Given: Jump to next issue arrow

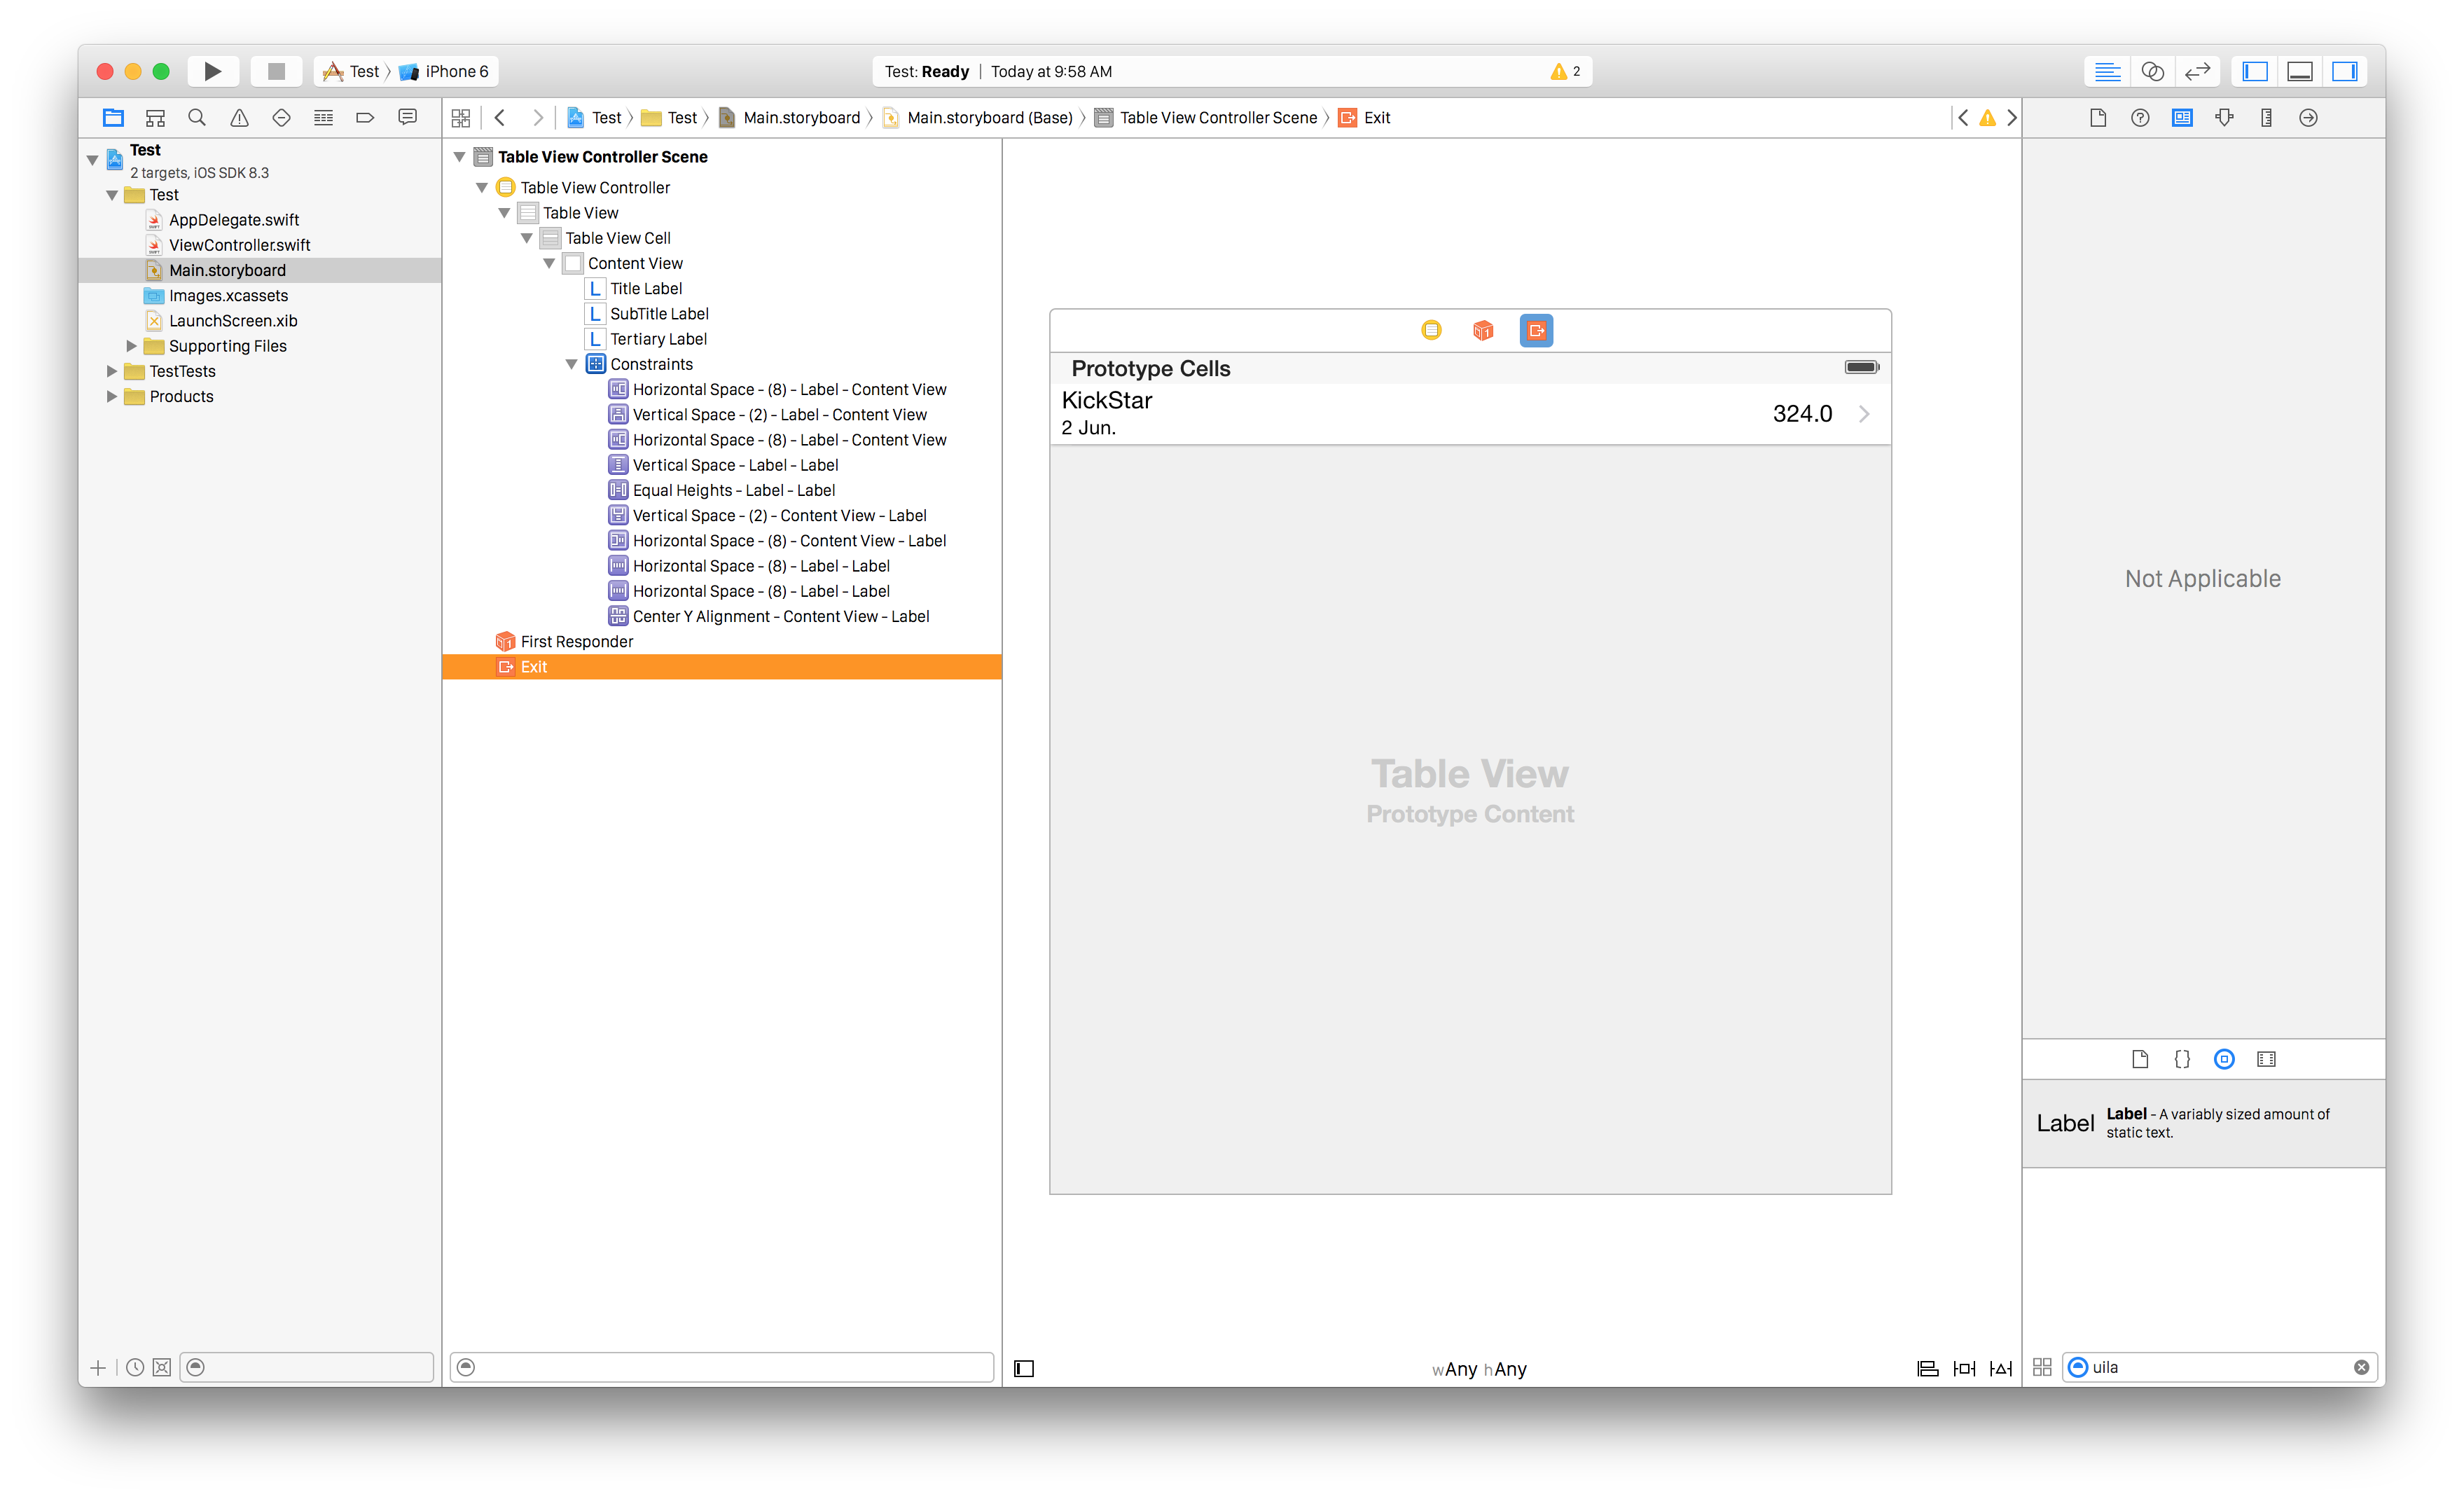Looking at the screenshot, I should click(x=2012, y=117).
